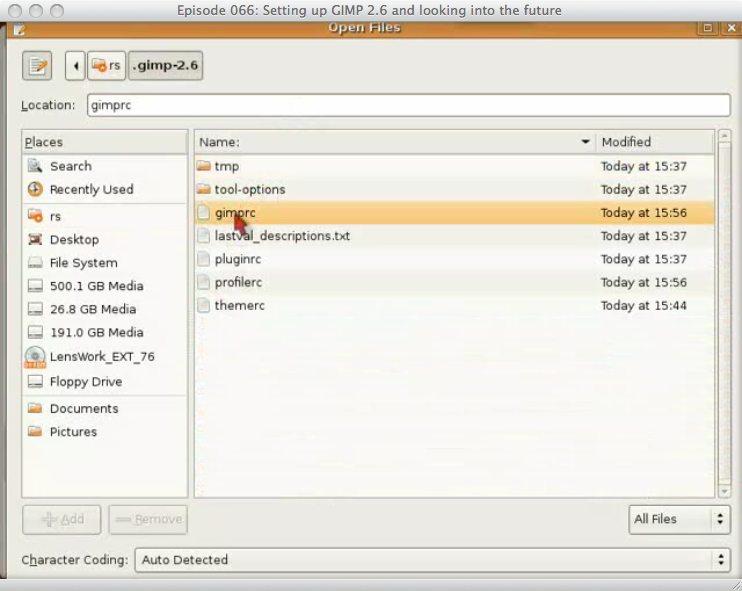Select Desktop in Places sidebar

[x=105, y=239]
